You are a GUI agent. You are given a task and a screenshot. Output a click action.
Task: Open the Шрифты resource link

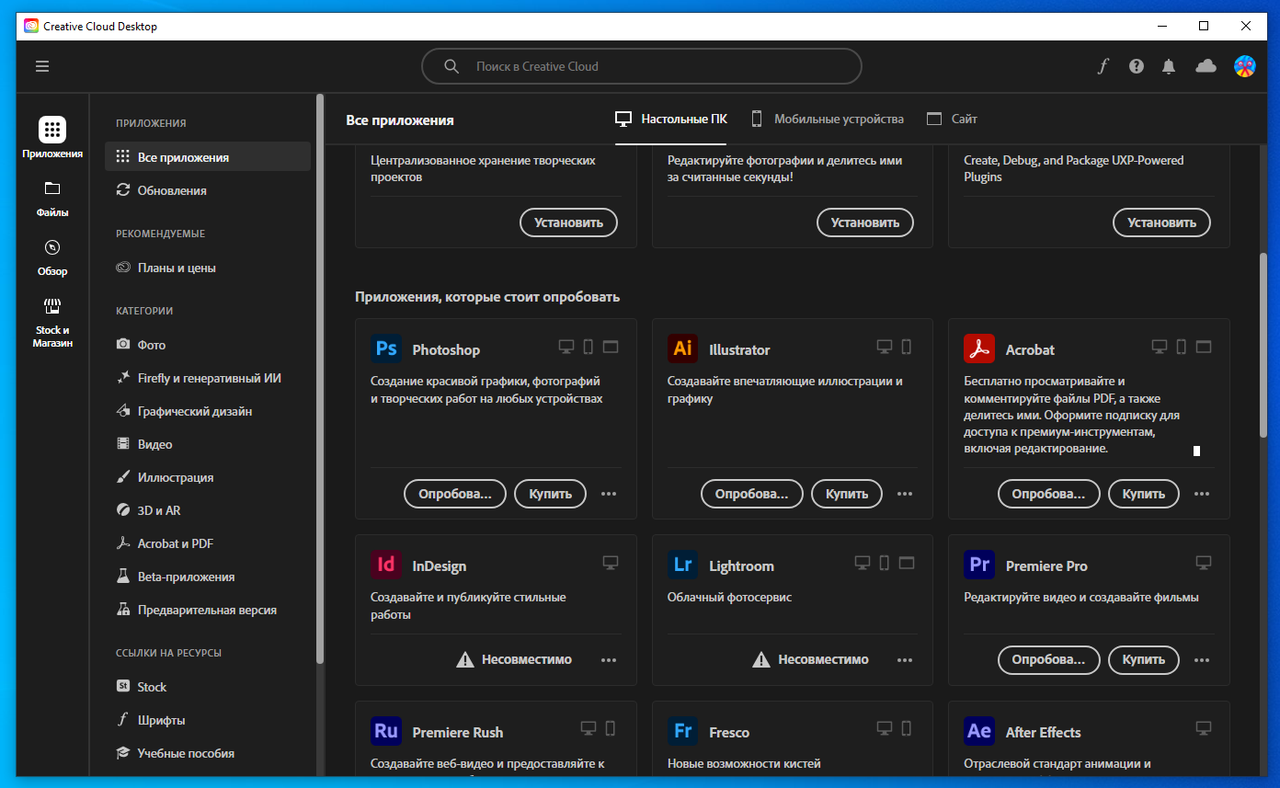[208, 720]
